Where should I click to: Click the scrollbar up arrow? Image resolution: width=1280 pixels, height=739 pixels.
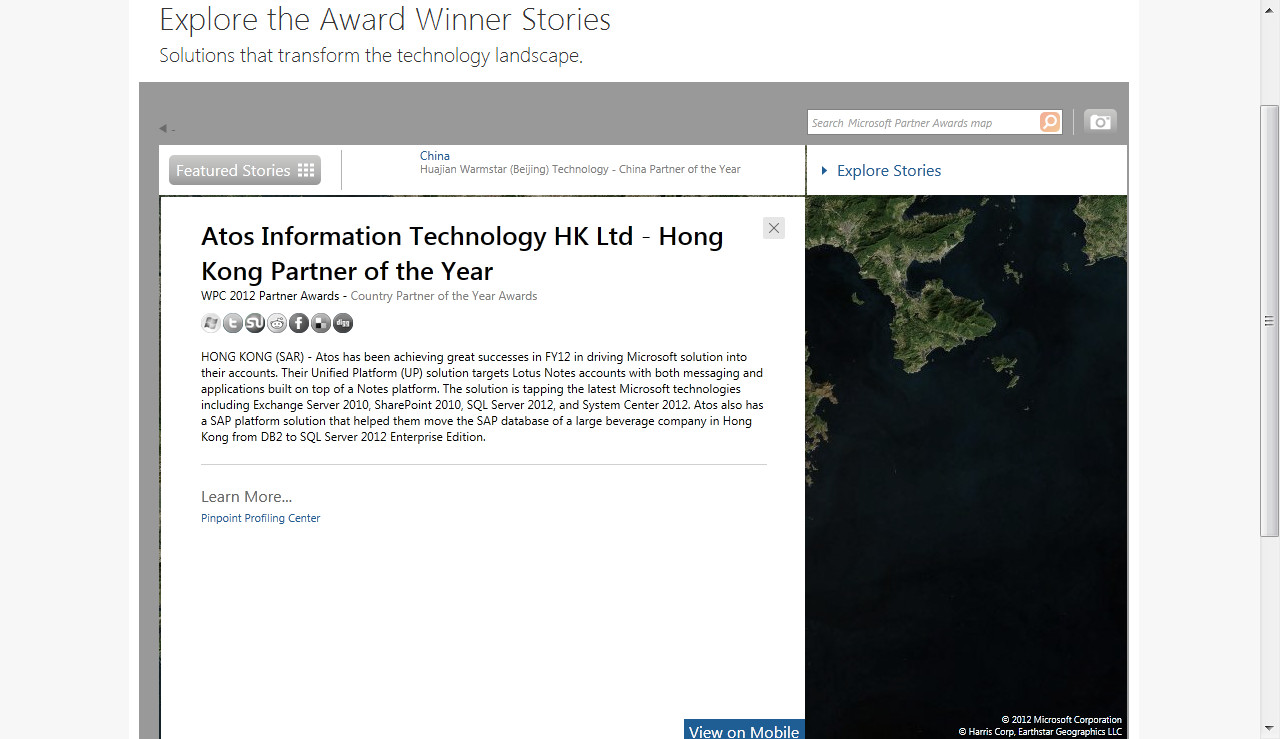[1270, 9]
